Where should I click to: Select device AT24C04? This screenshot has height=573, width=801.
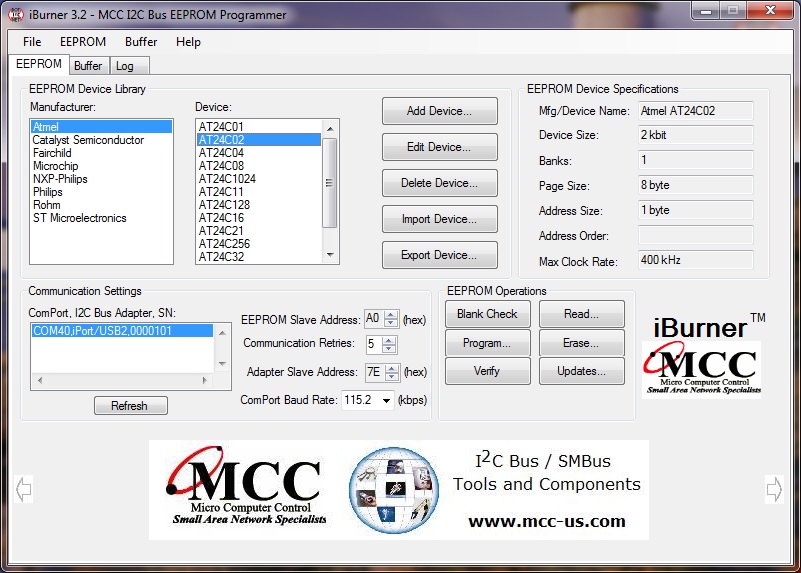(x=260, y=153)
